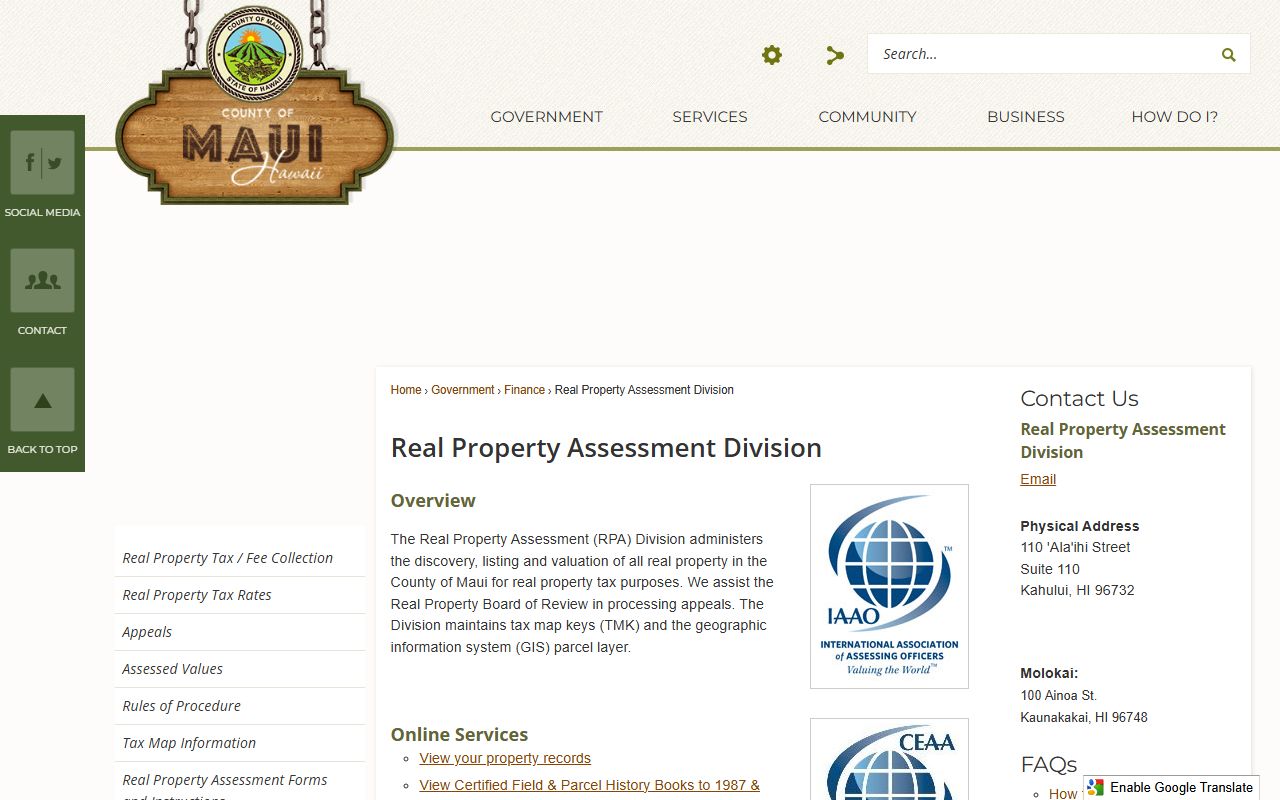Open the Services menu
This screenshot has height=800, width=1280.
point(710,117)
